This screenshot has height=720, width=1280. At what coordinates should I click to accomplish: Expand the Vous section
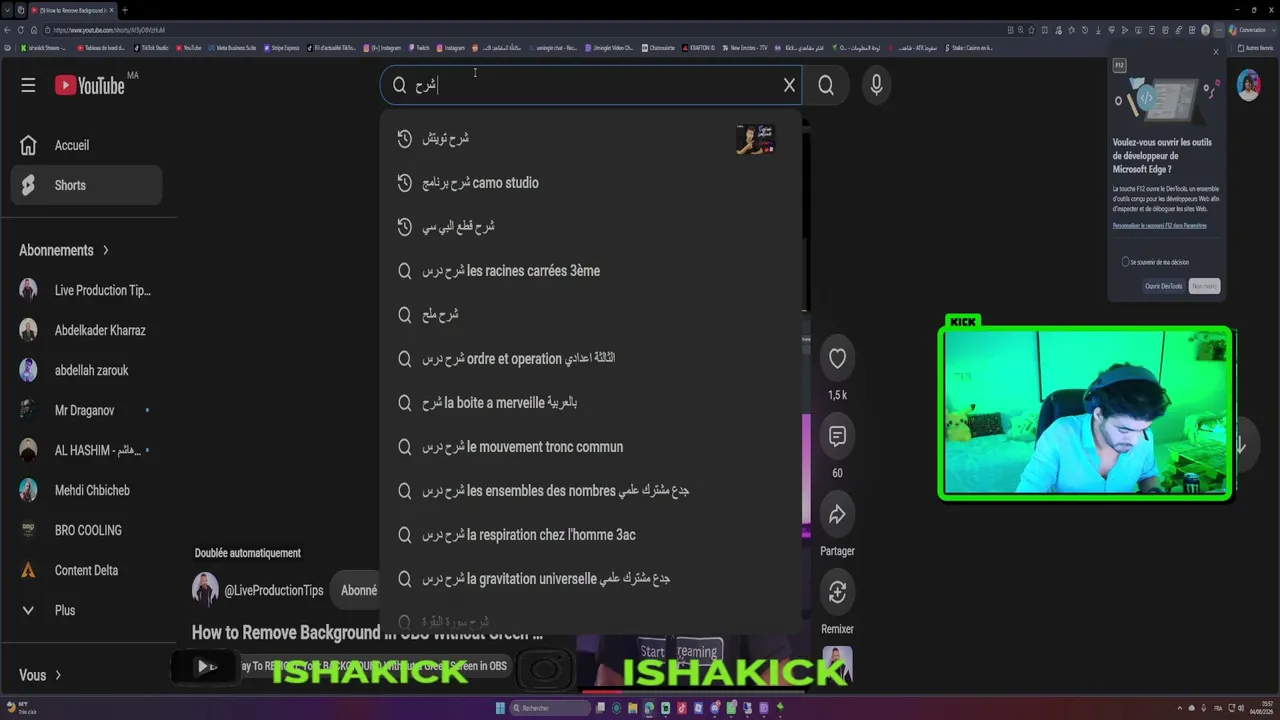[40, 675]
